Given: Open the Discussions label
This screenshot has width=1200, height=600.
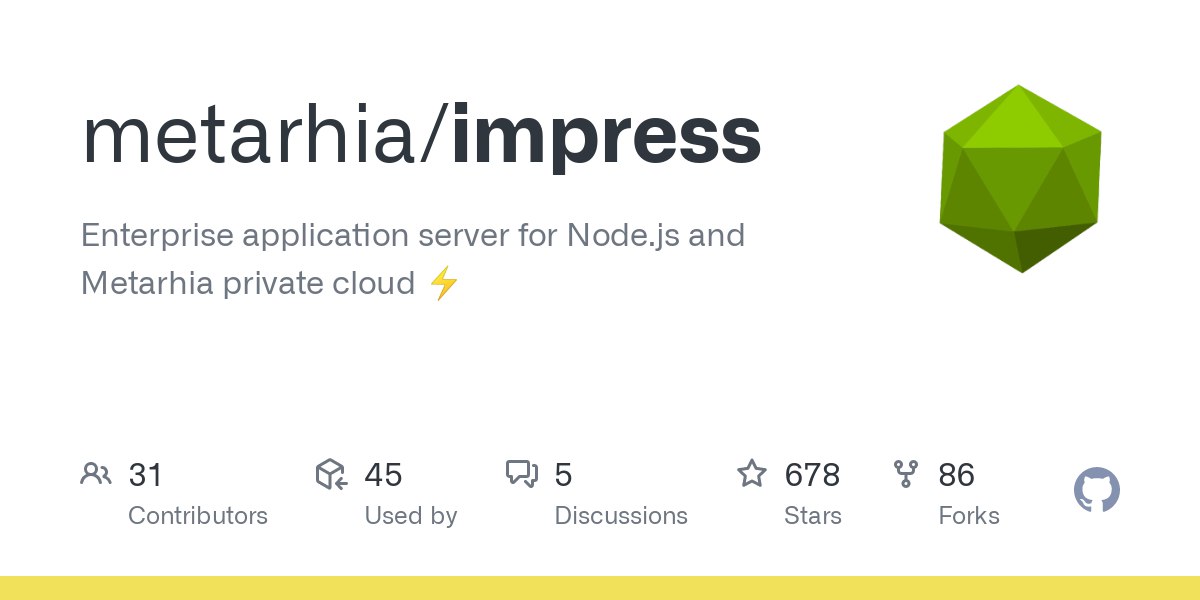Looking at the screenshot, I should pyautogui.click(x=621, y=516).
